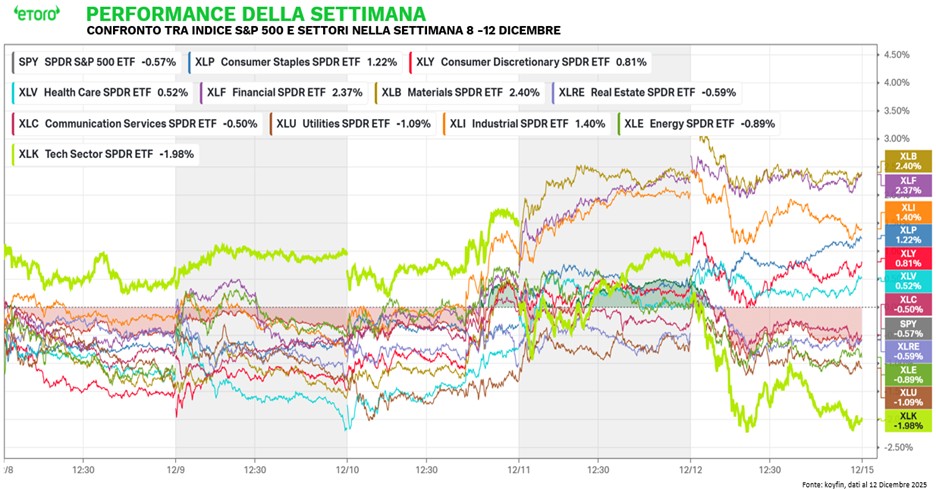Click the XLB 2.40% tag on right axis

coord(903,163)
